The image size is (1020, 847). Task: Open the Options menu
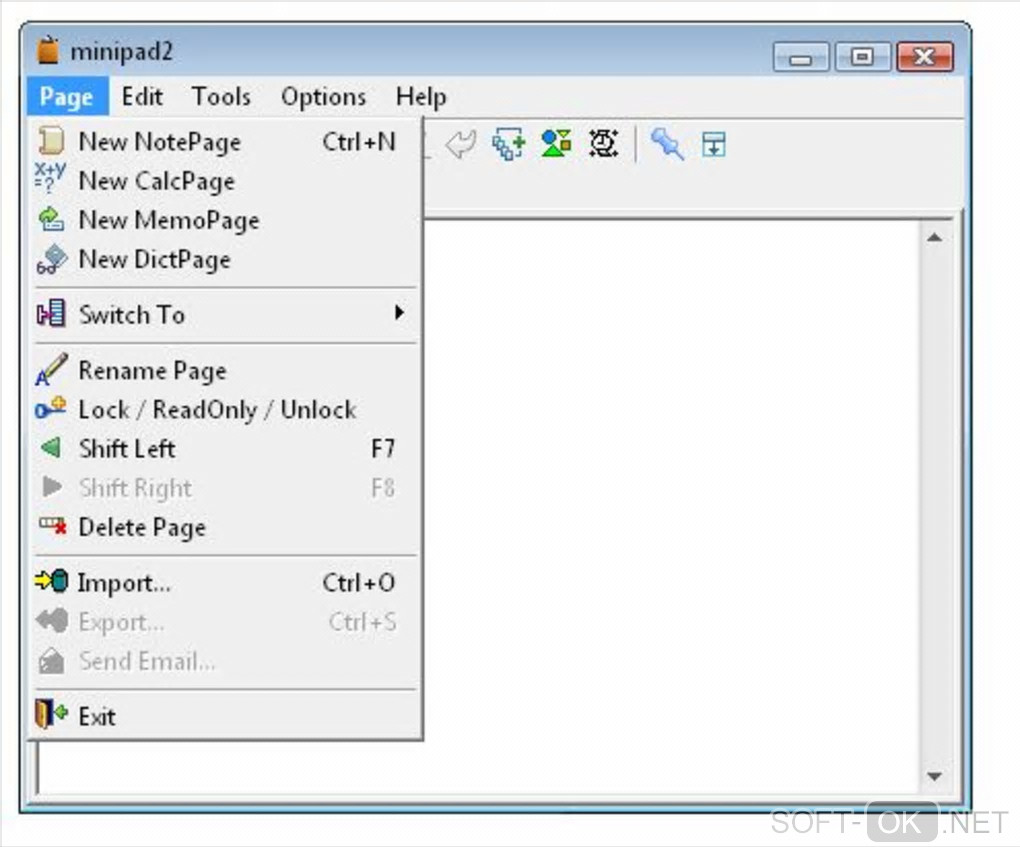(x=323, y=96)
